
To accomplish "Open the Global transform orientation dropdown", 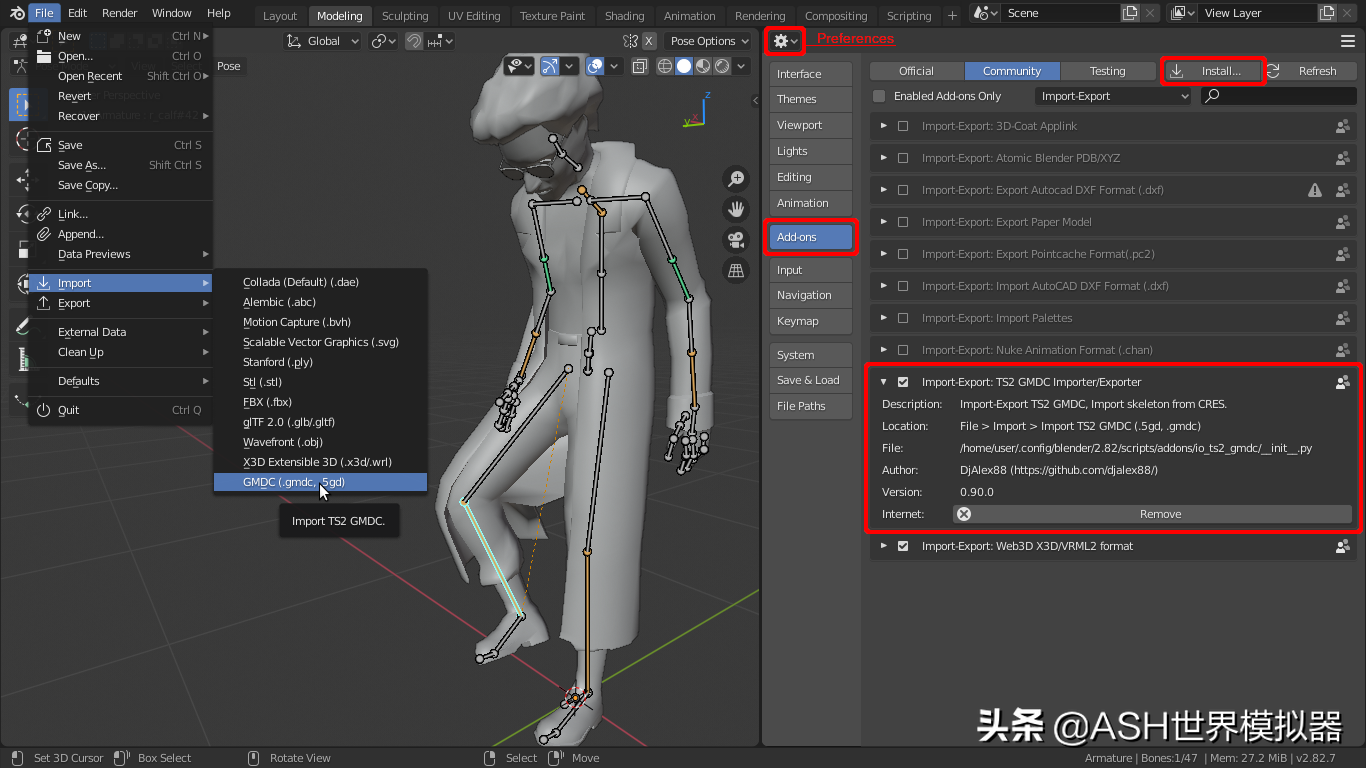I will [x=322, y=41].
